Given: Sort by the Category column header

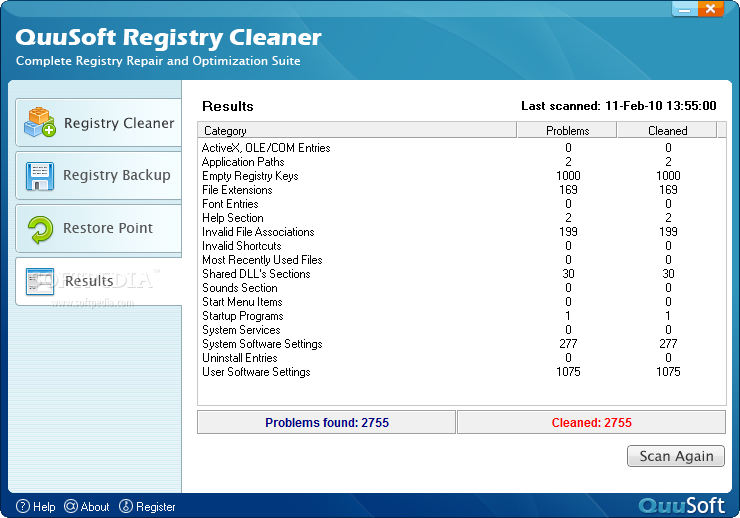Looking at the screenshot, I should coord(357,130).
